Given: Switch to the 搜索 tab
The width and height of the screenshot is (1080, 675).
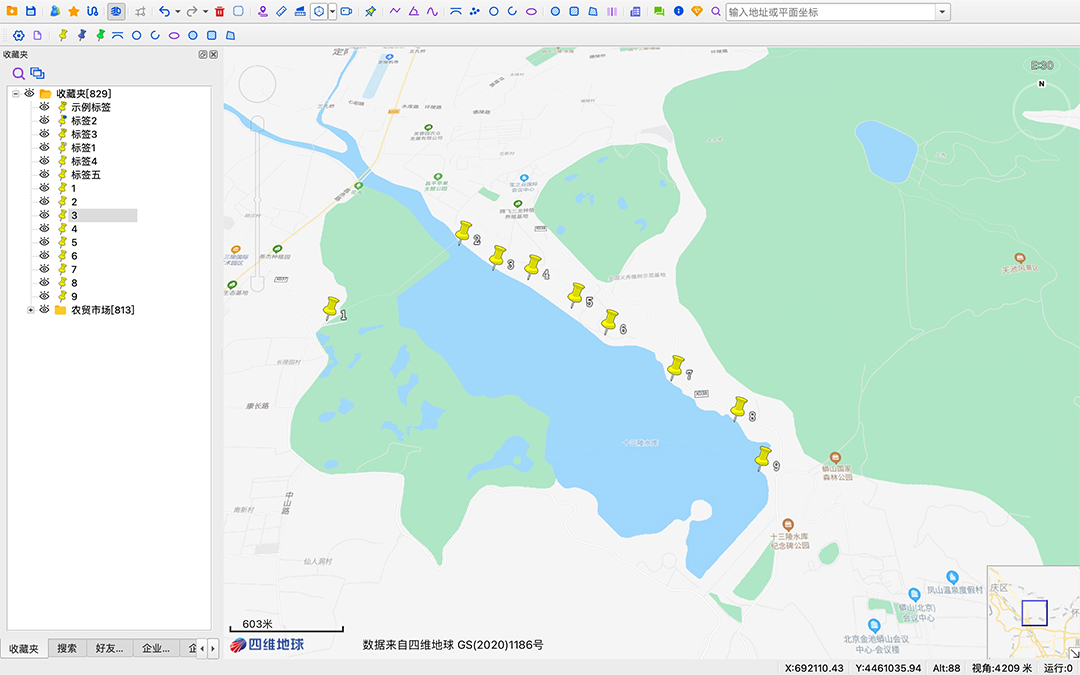Looking at the screenshot, I should (65, 648).
